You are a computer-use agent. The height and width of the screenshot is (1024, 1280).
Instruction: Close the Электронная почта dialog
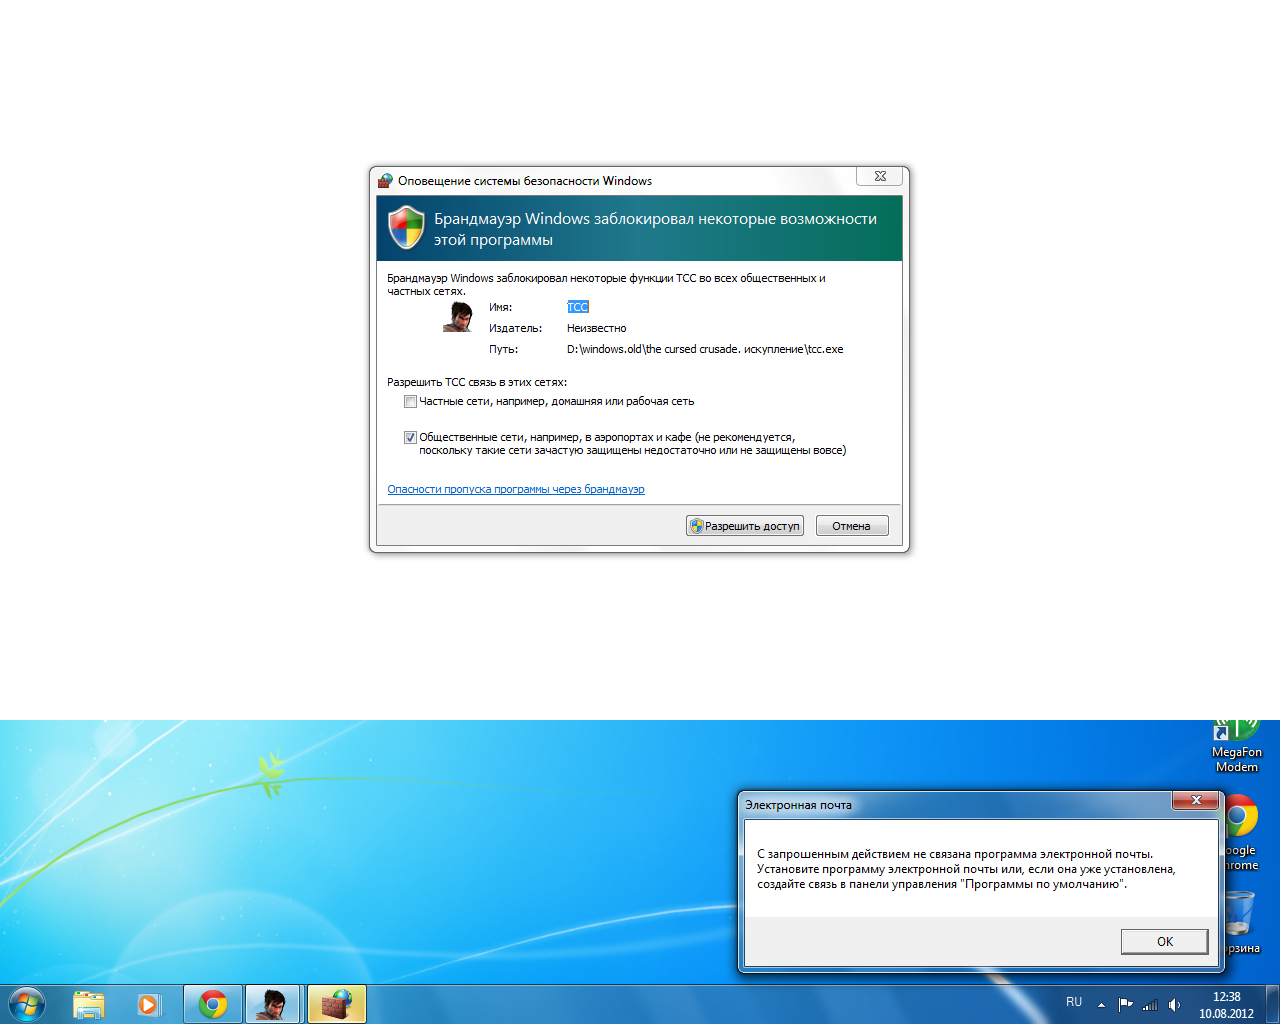[1196, 800]
